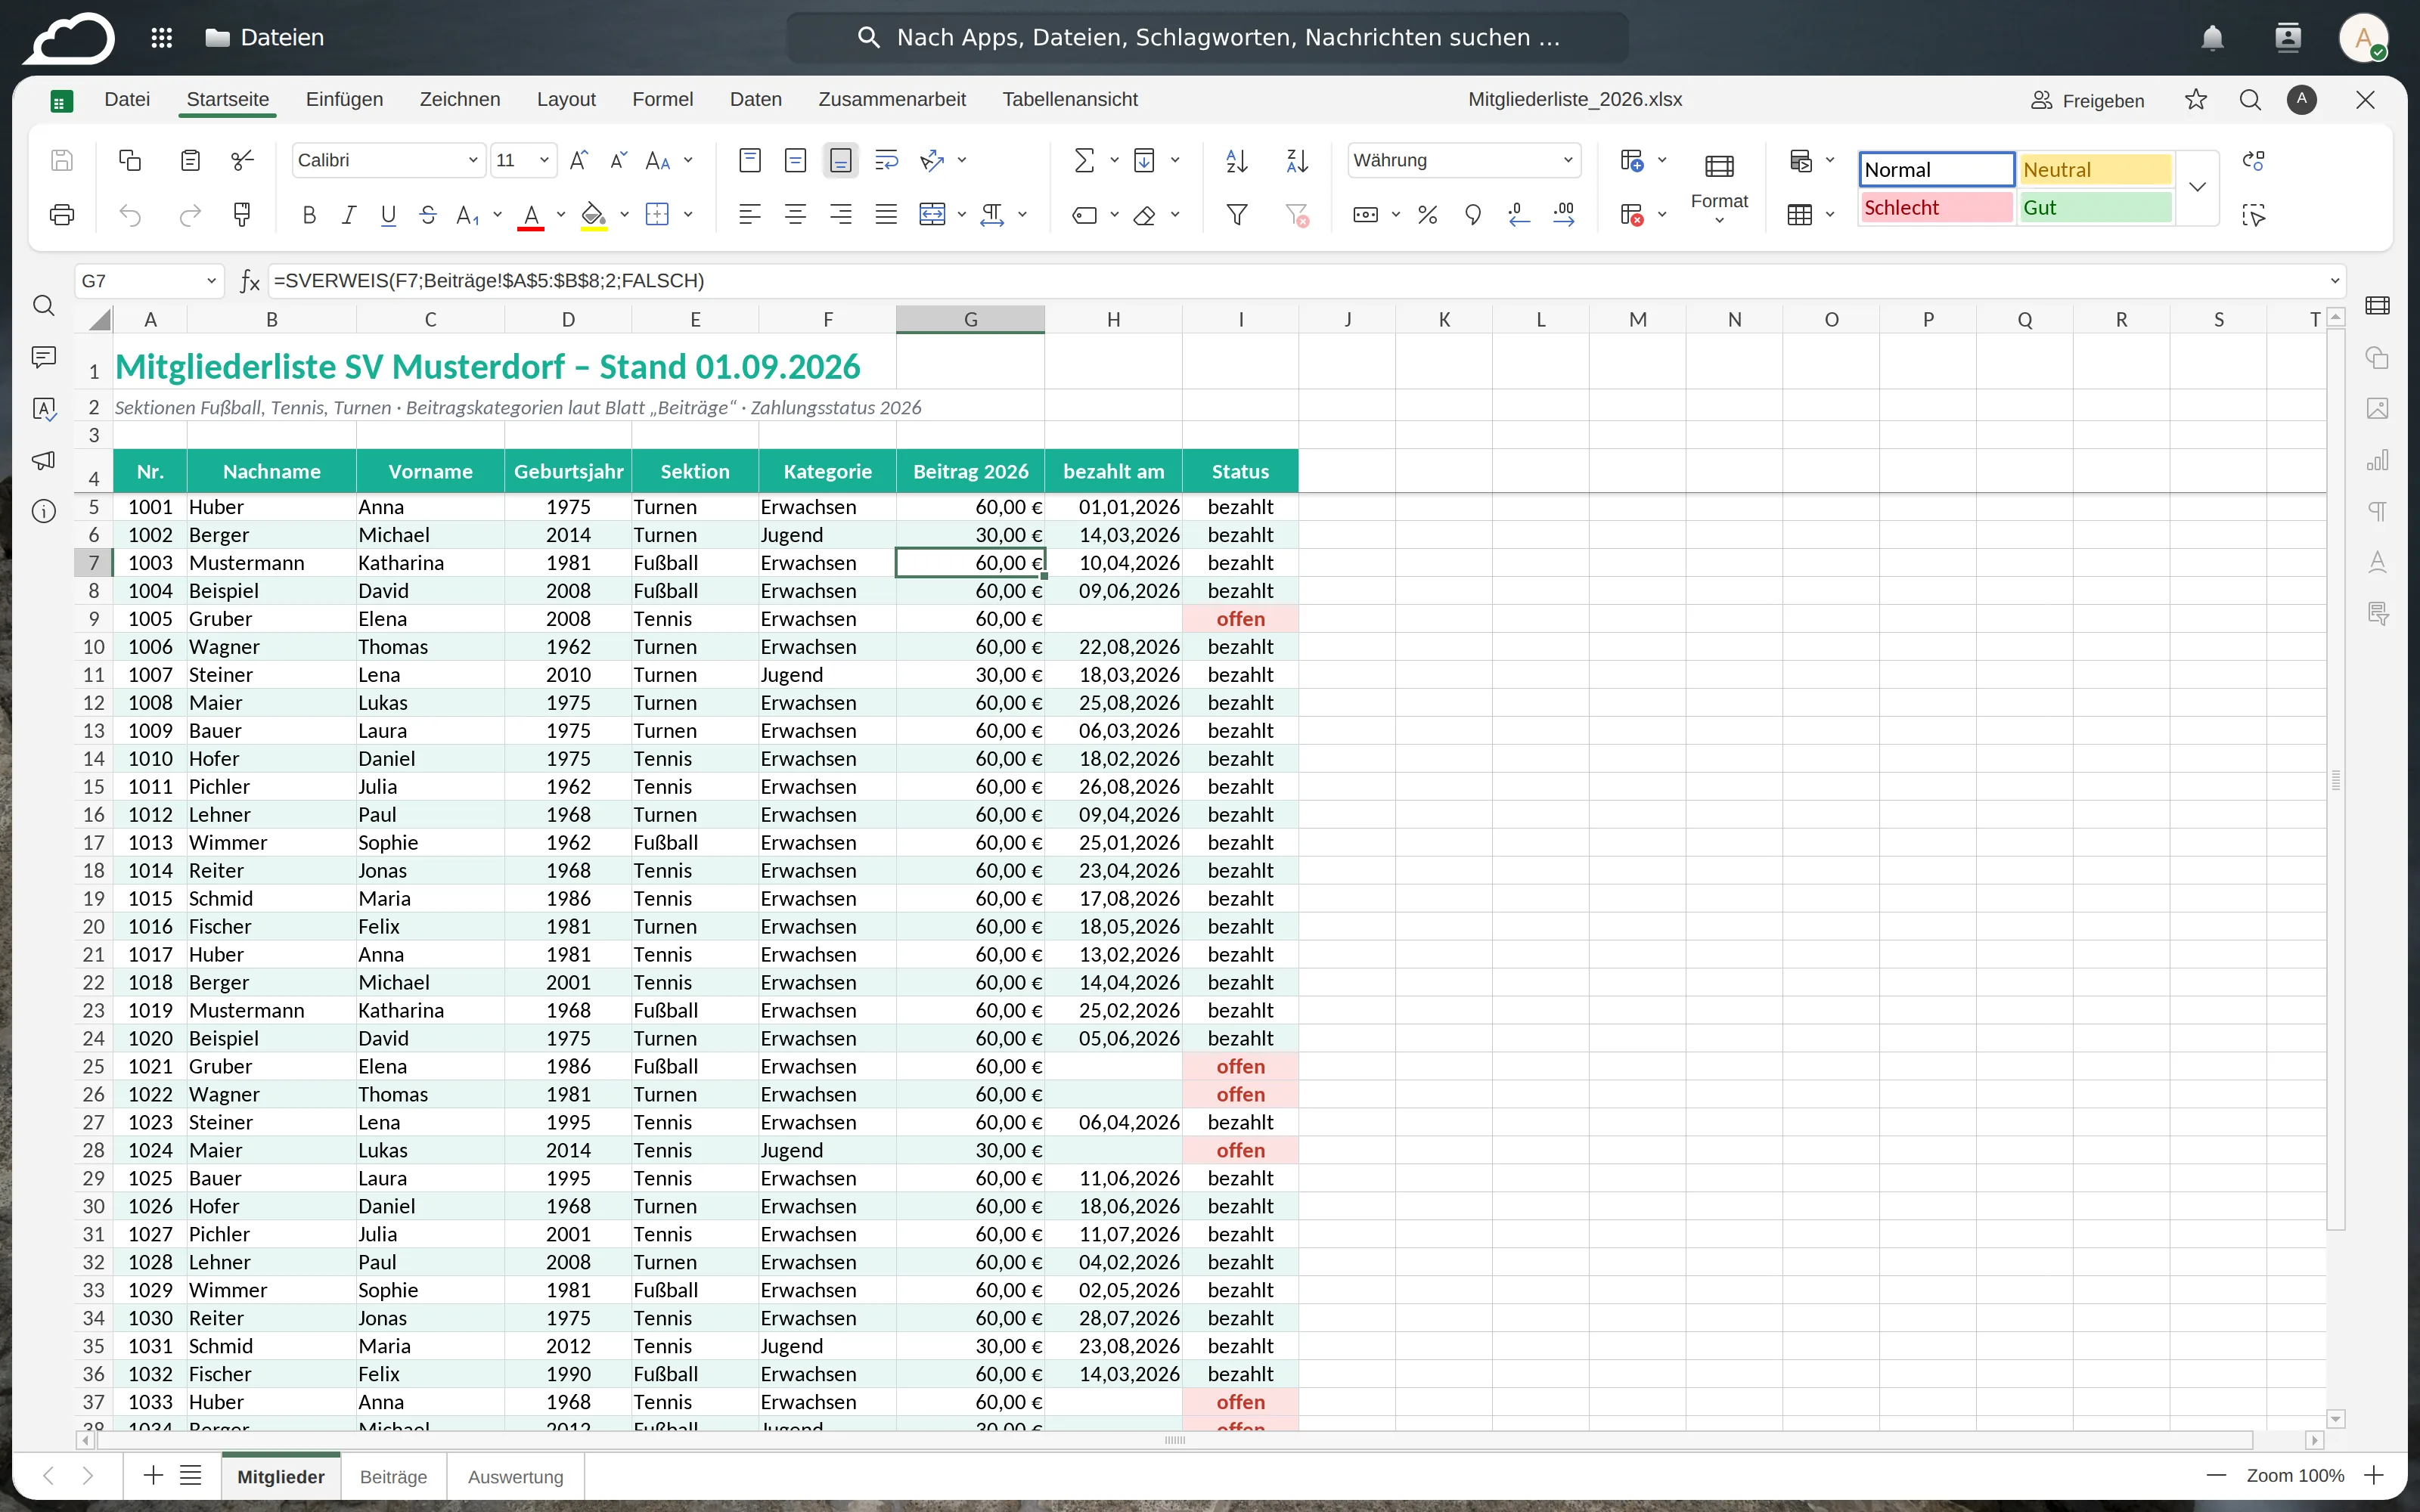Toggle center horizontal alignment
This screenshot has height=1512, width=2420.
tap(795, 215)
